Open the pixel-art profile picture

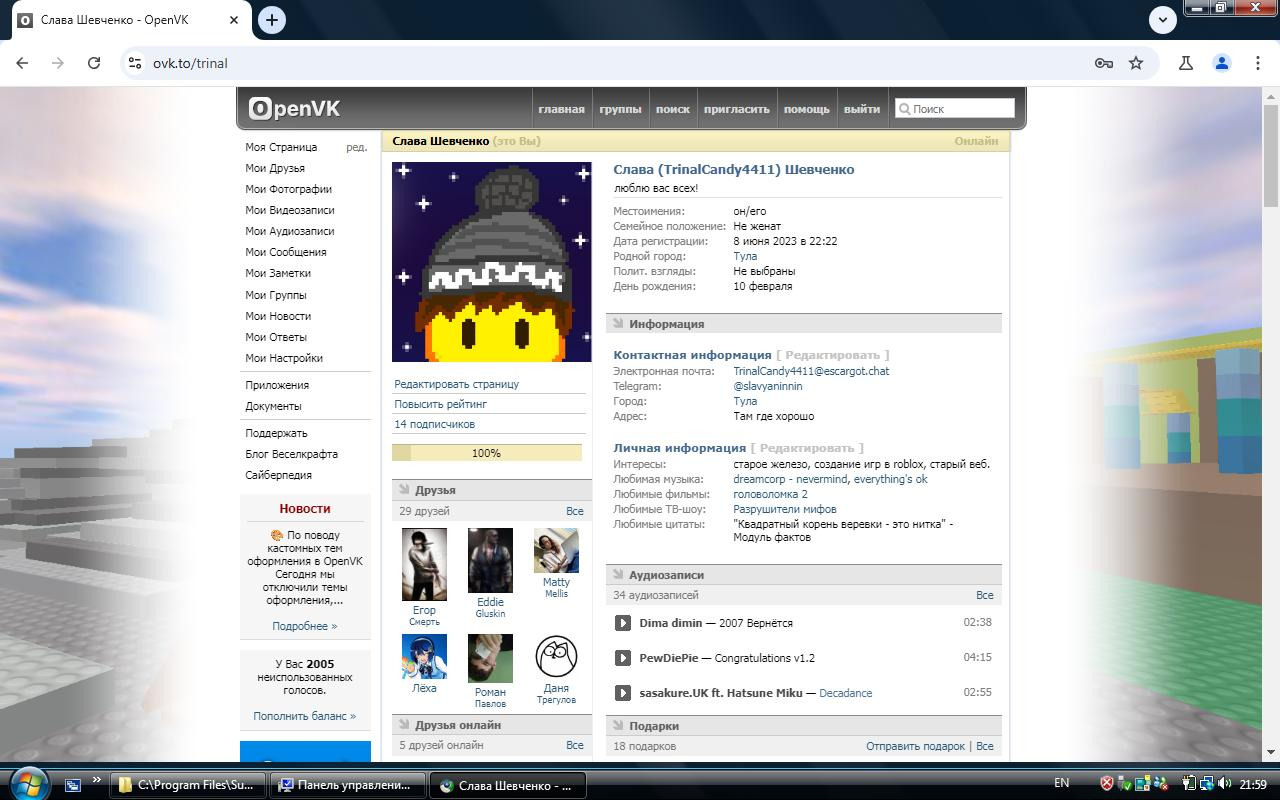coord(491,262)
